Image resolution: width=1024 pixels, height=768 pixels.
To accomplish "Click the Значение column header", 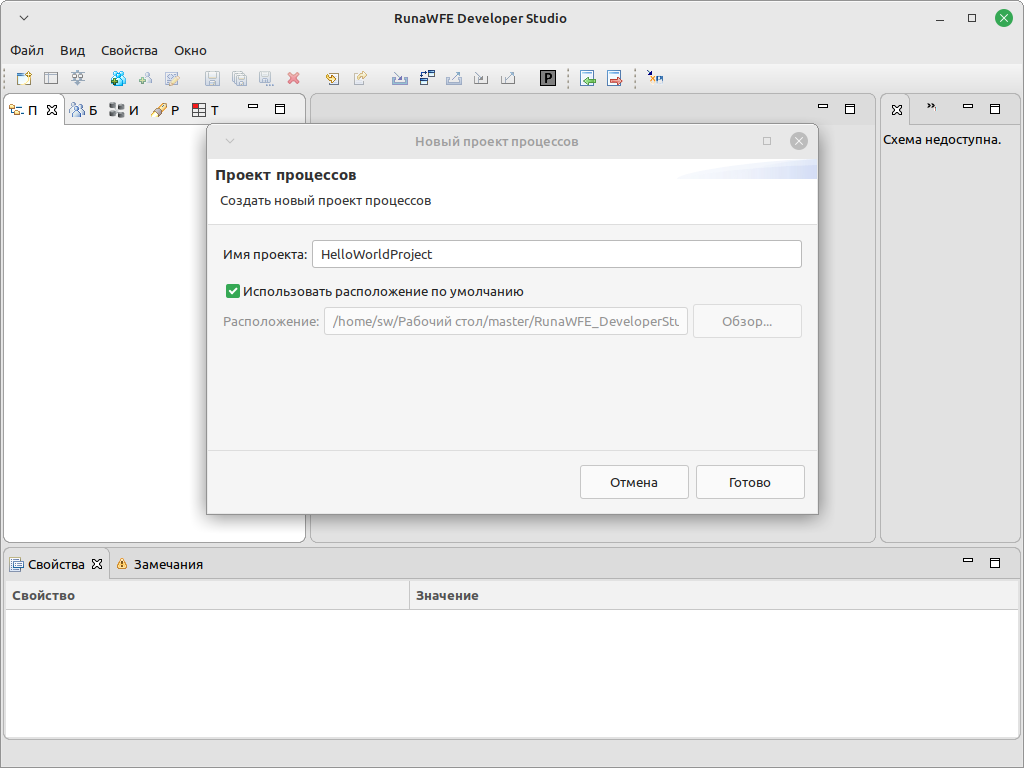I will (x=714, y=595).
